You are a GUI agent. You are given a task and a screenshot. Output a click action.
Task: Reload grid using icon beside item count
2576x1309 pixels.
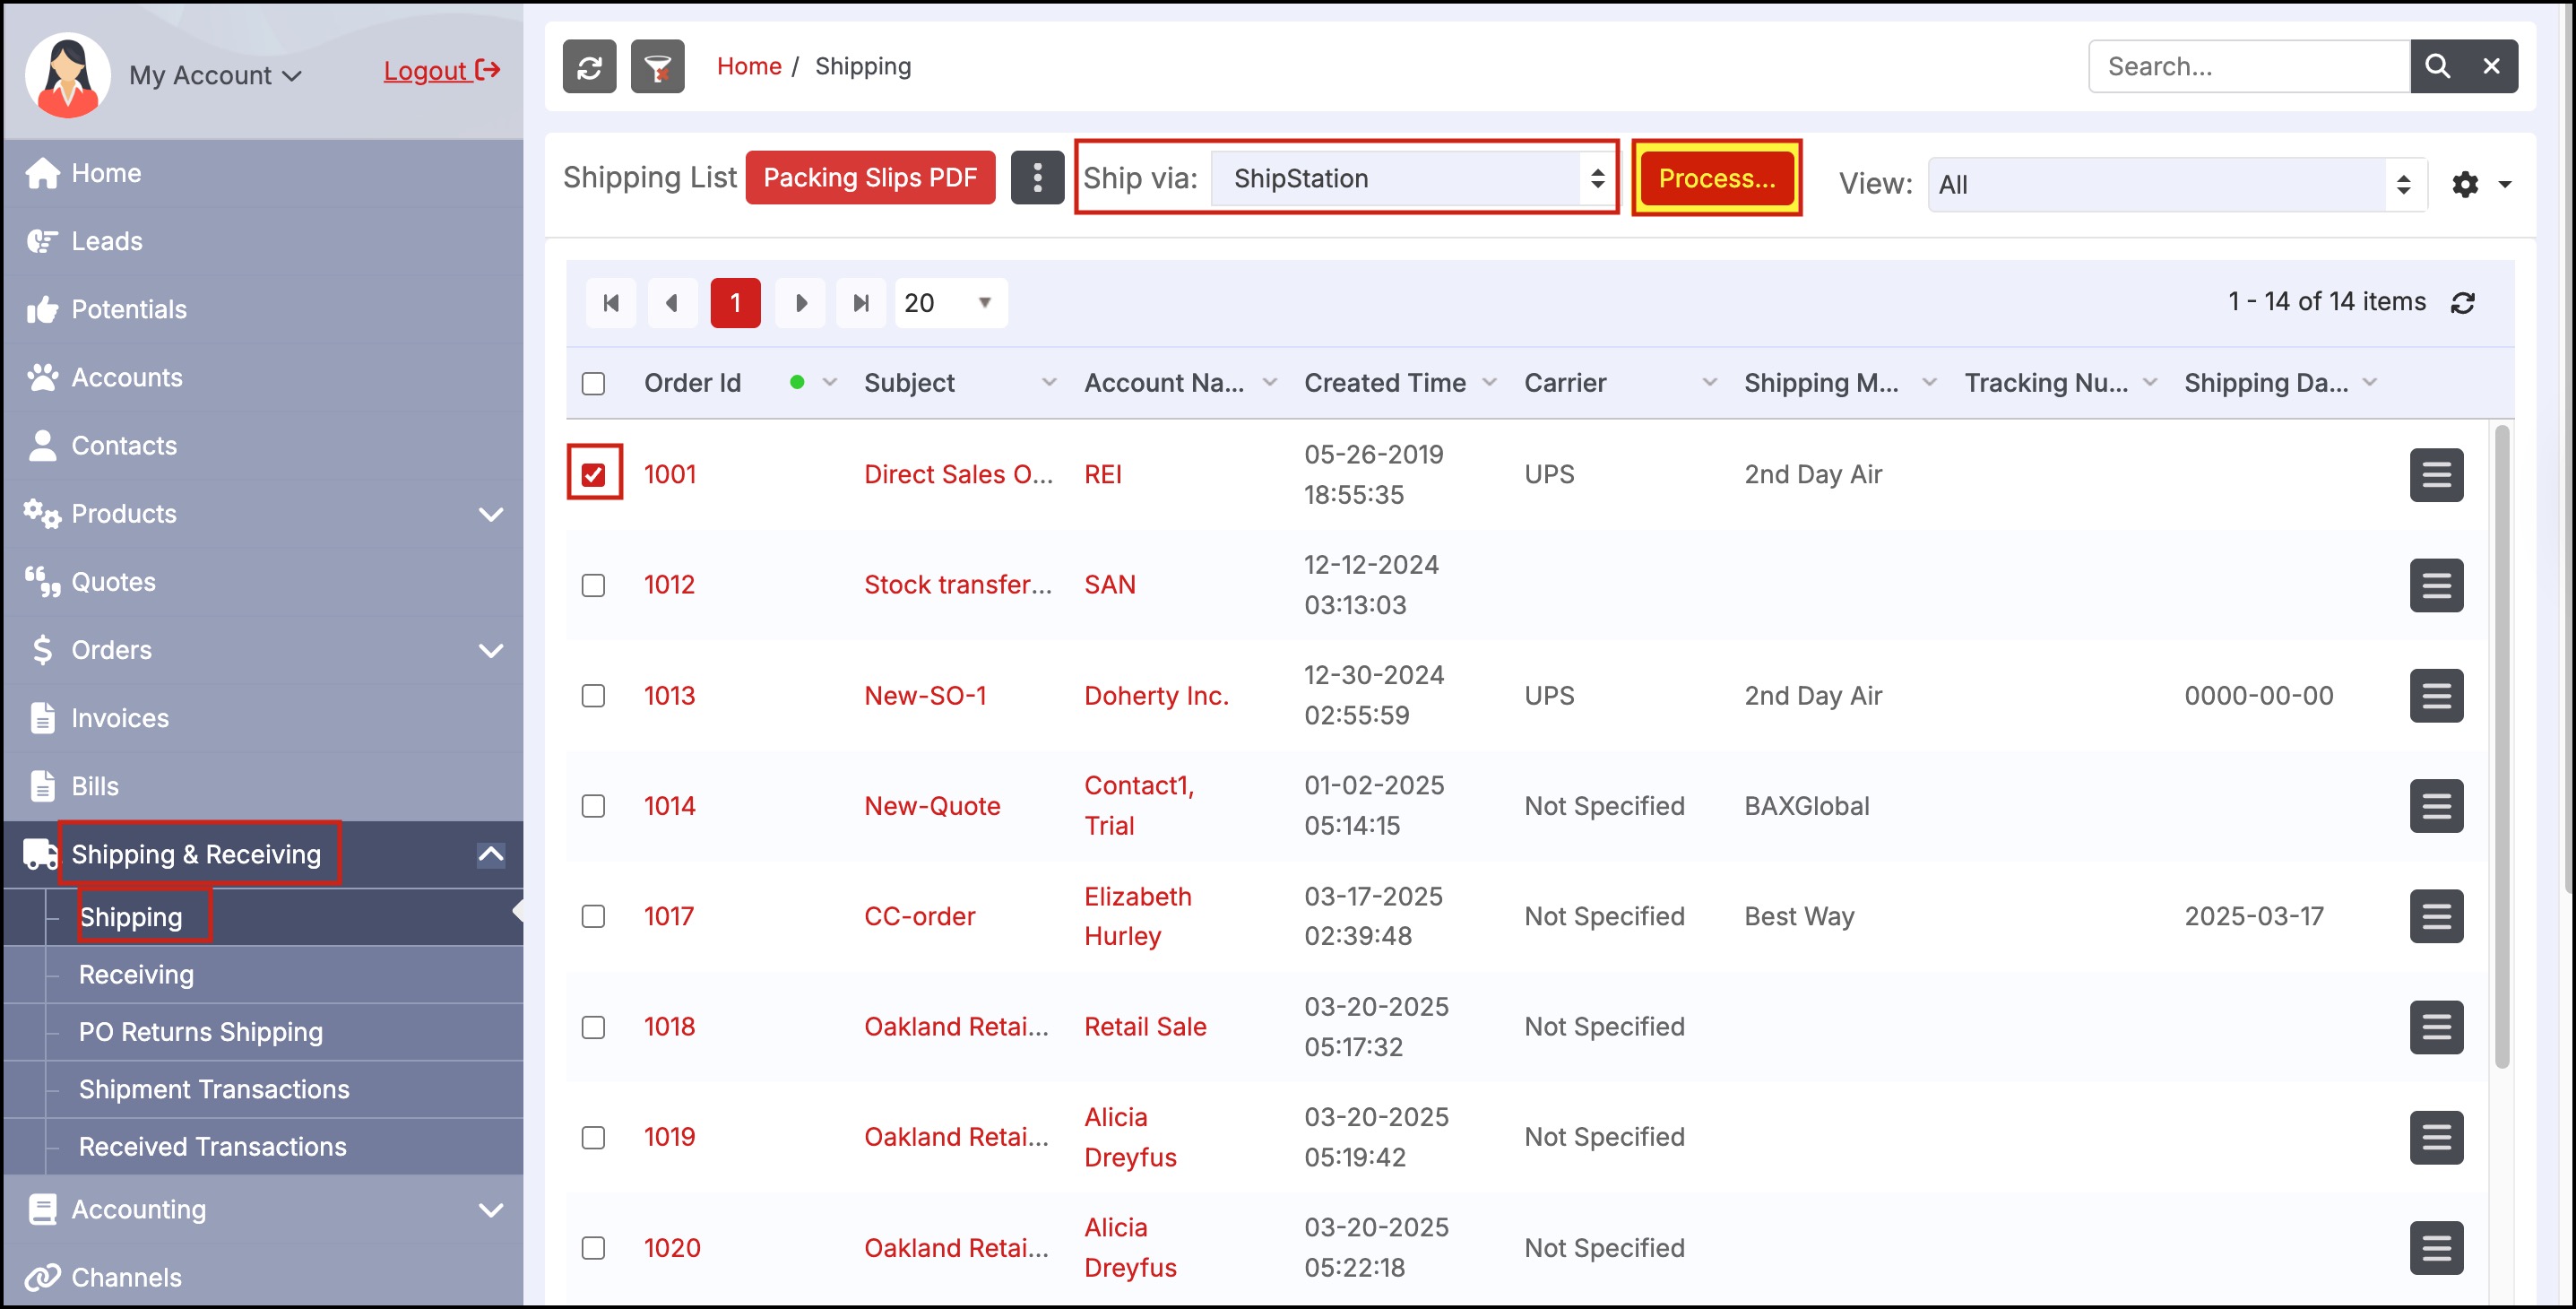pos(2462,303)
